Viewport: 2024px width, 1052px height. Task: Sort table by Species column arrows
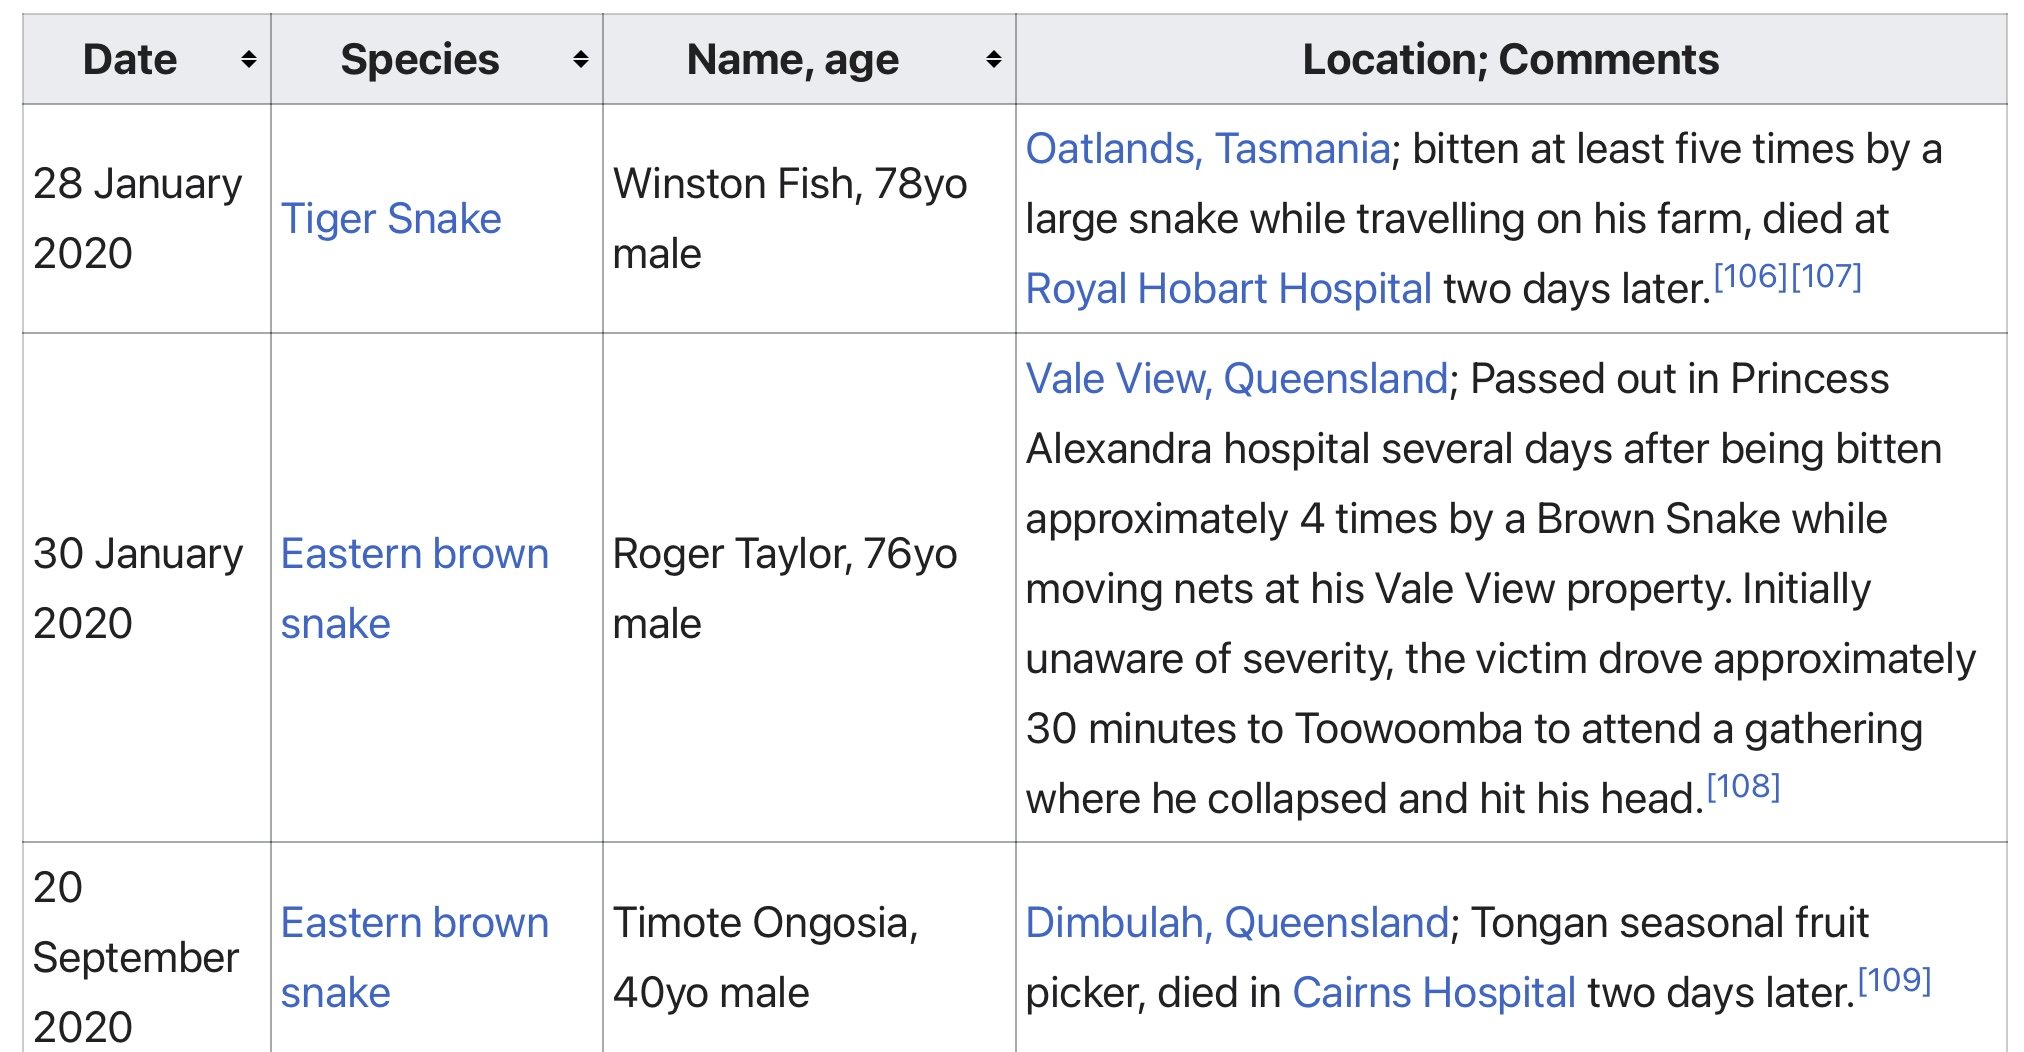(x=580, y=60)
